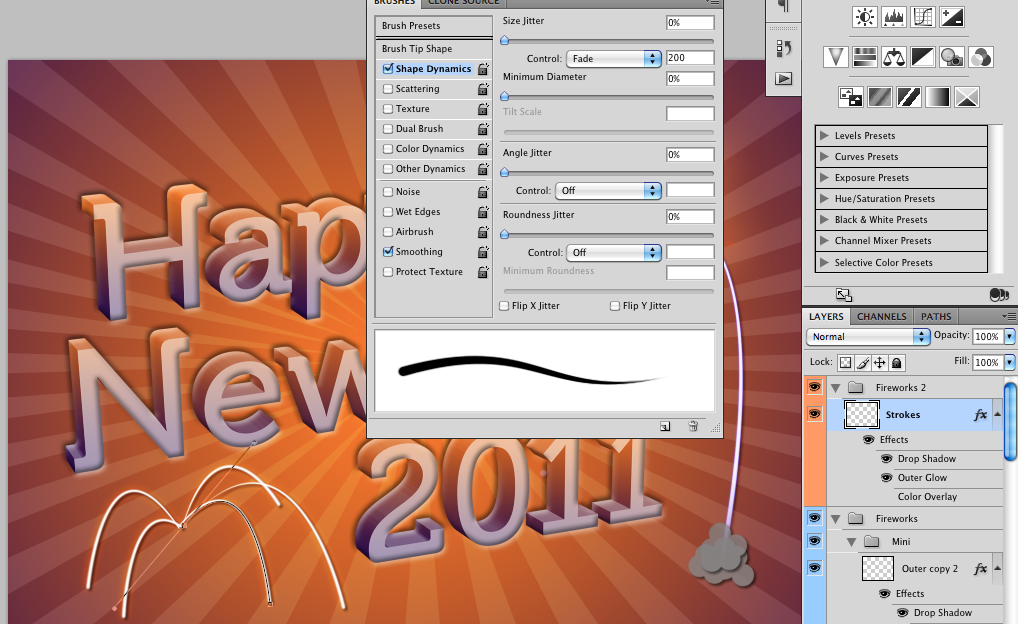This screenshot has width=1018, height=624.
Task: Add a Gradient Map adjustment
Action: click(x=937, y=97)
